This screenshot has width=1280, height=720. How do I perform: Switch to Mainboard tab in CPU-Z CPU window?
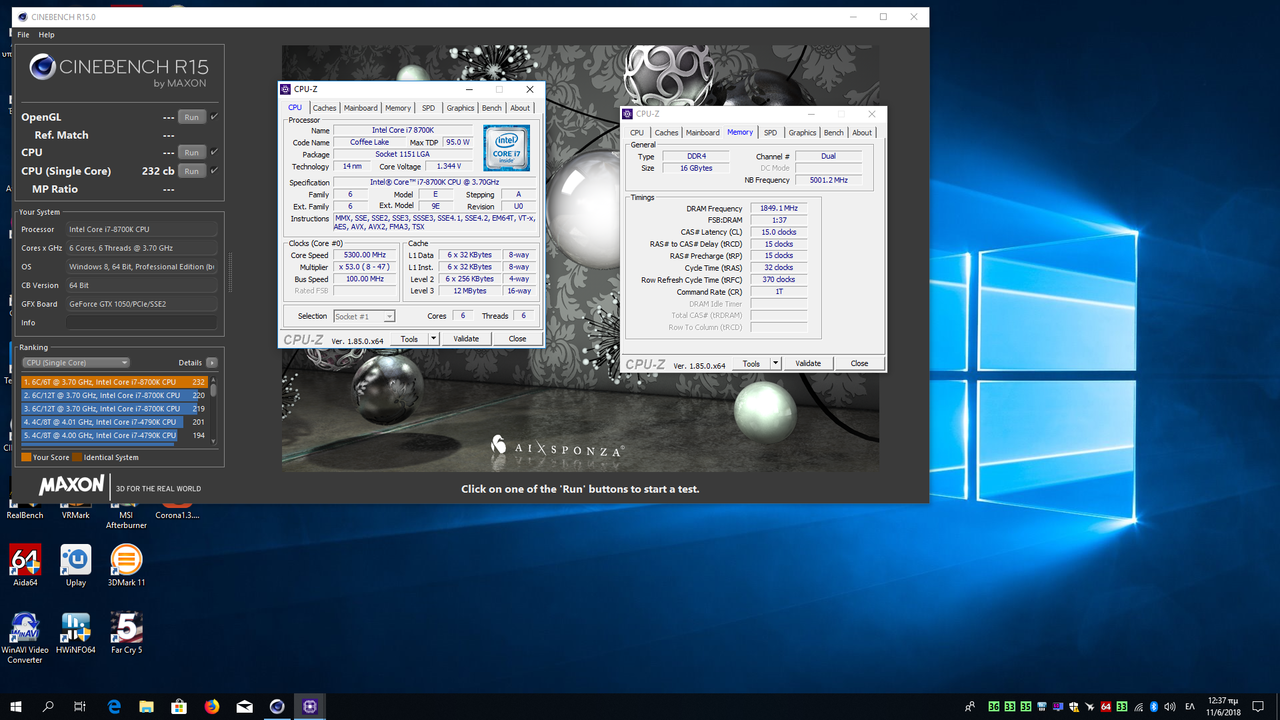pyautogui.click(x=361, y=108)
